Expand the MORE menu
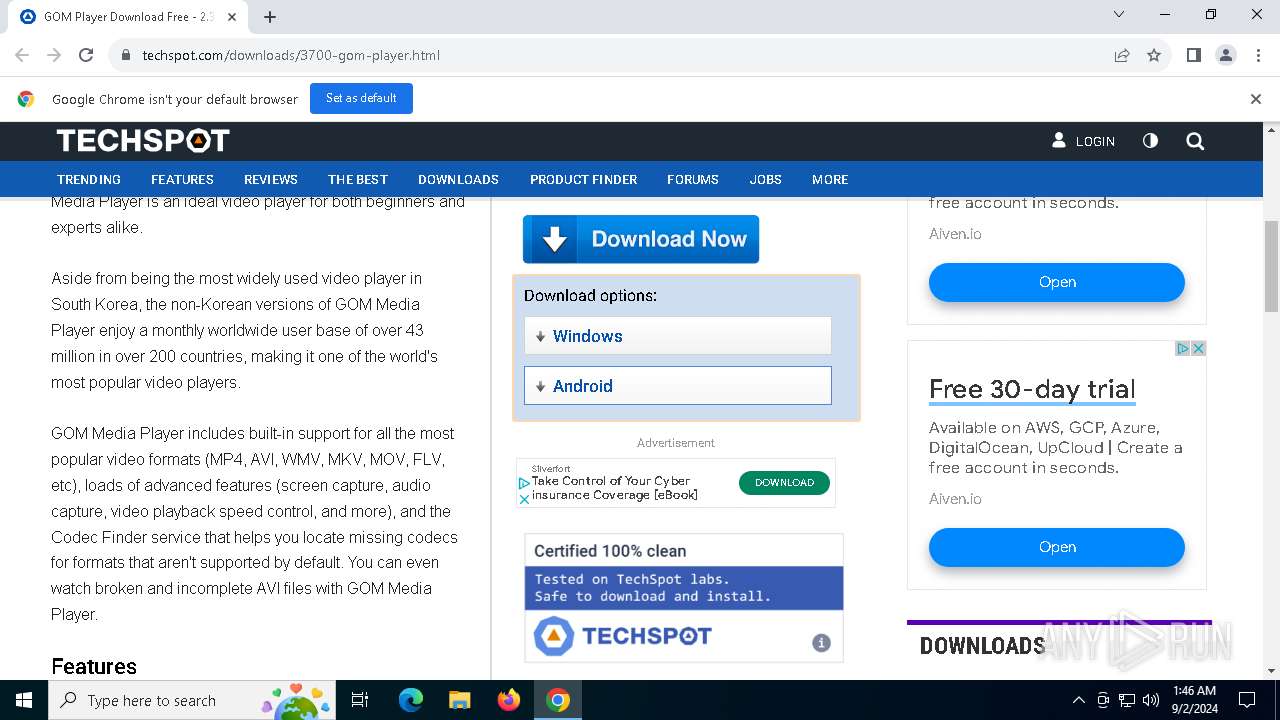This screenshot has width=1280, height=720. 830,180
